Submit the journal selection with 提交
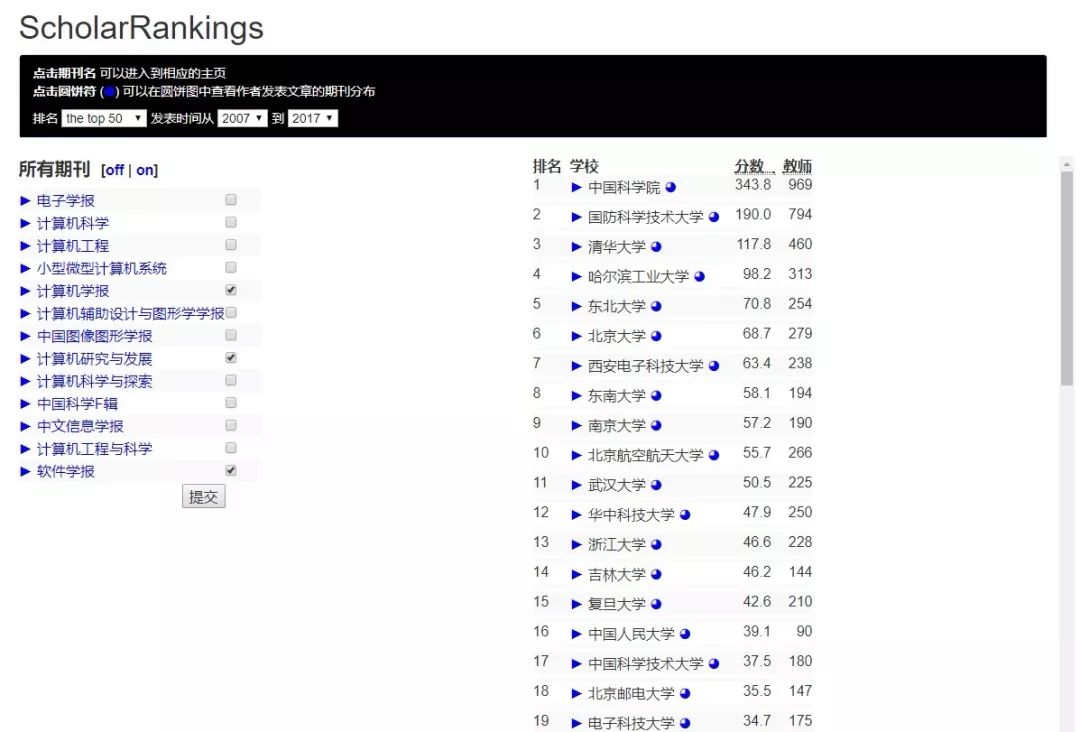The image size is (1080, 732). coord(203,496)
